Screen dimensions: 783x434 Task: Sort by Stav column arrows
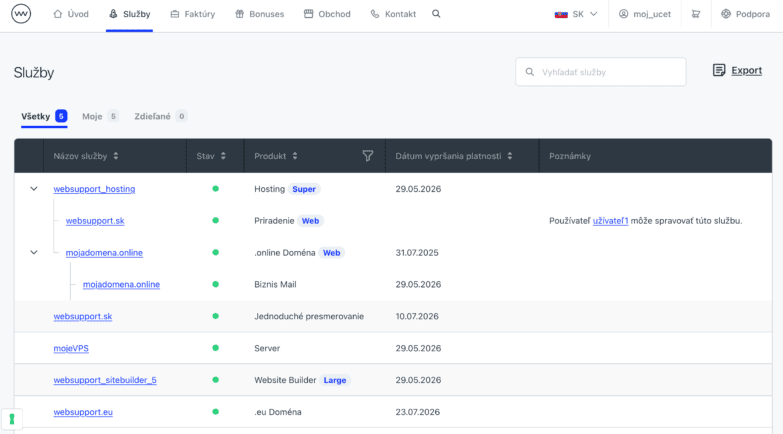click(223, 156)
